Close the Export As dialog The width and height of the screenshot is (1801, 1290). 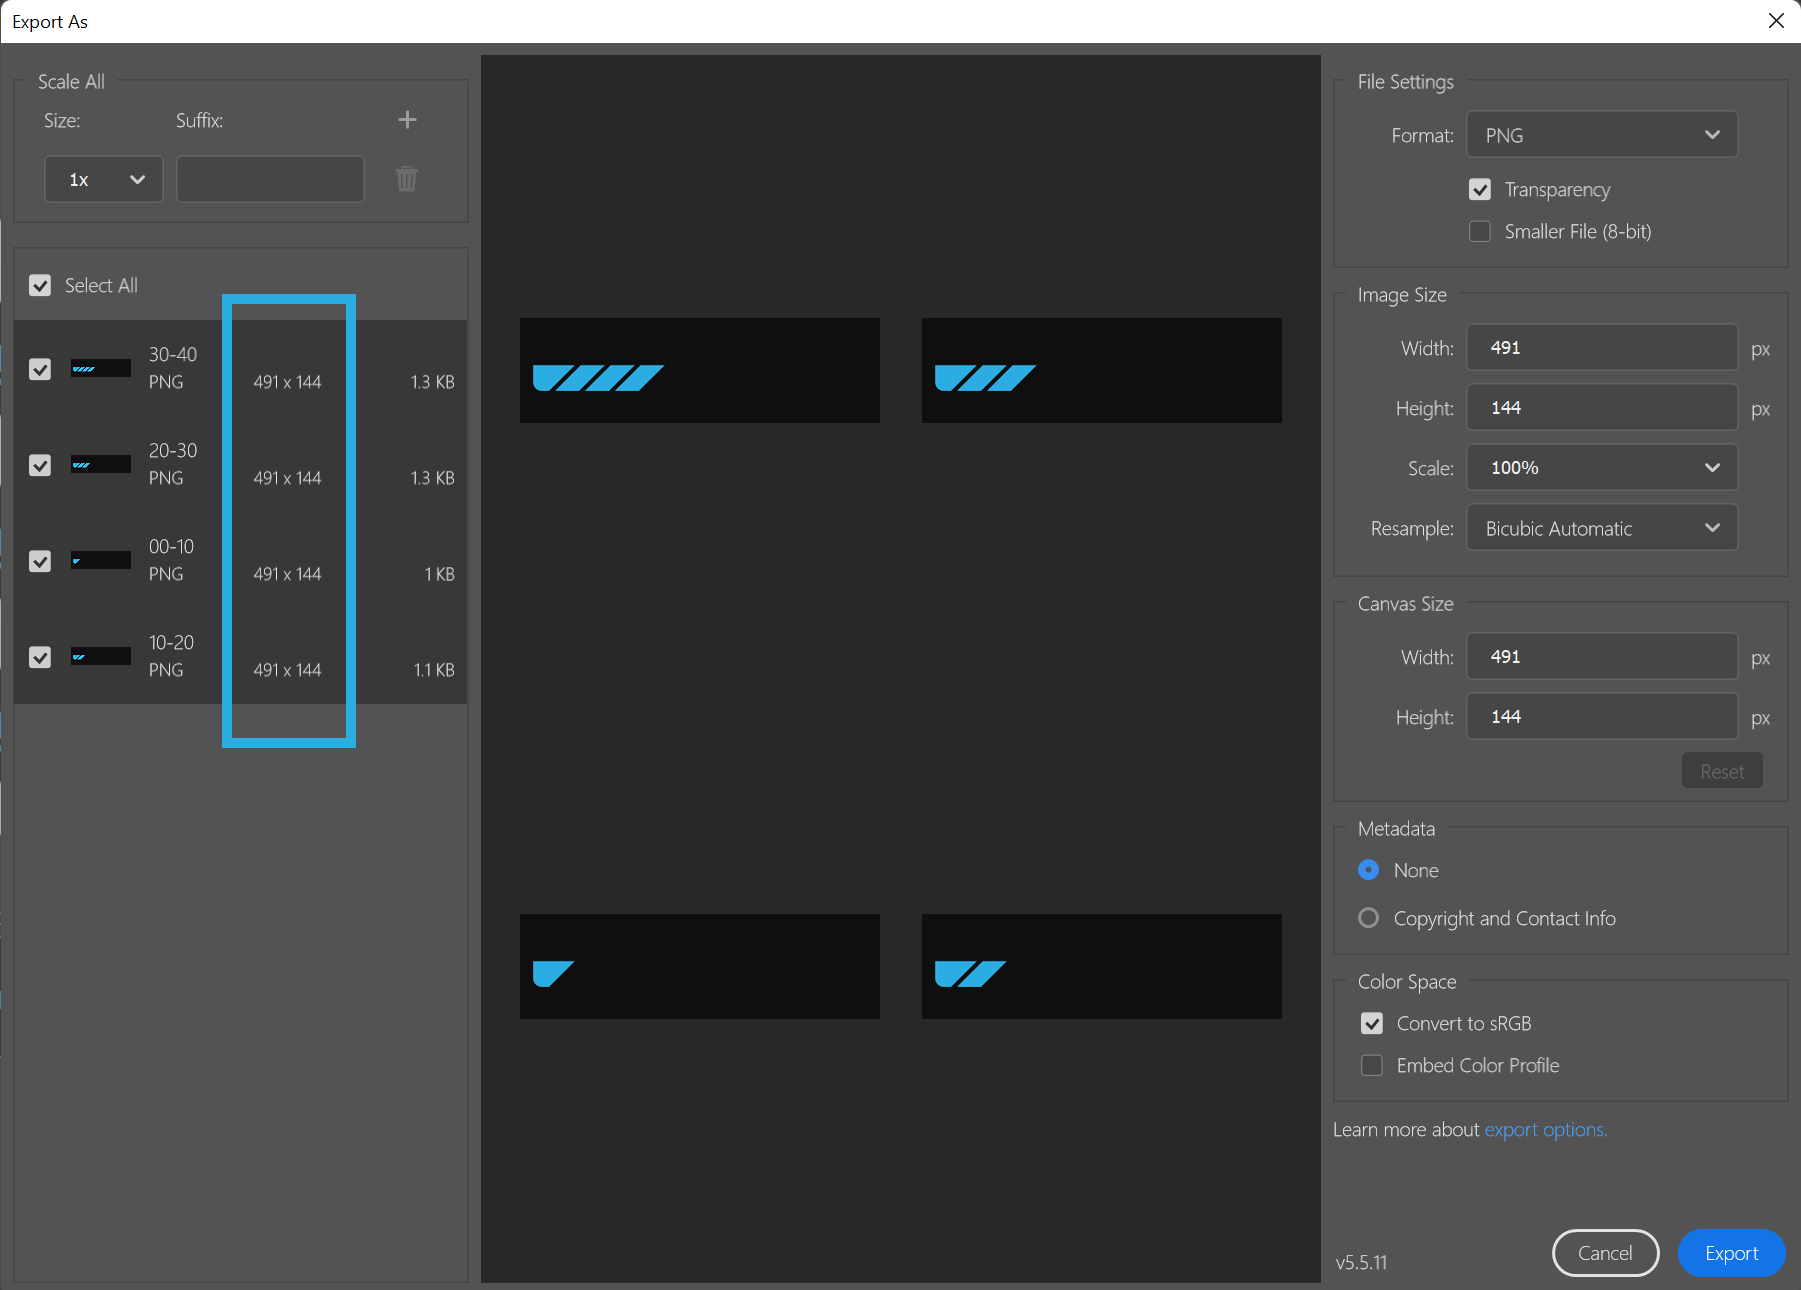tap(1776, 21)
